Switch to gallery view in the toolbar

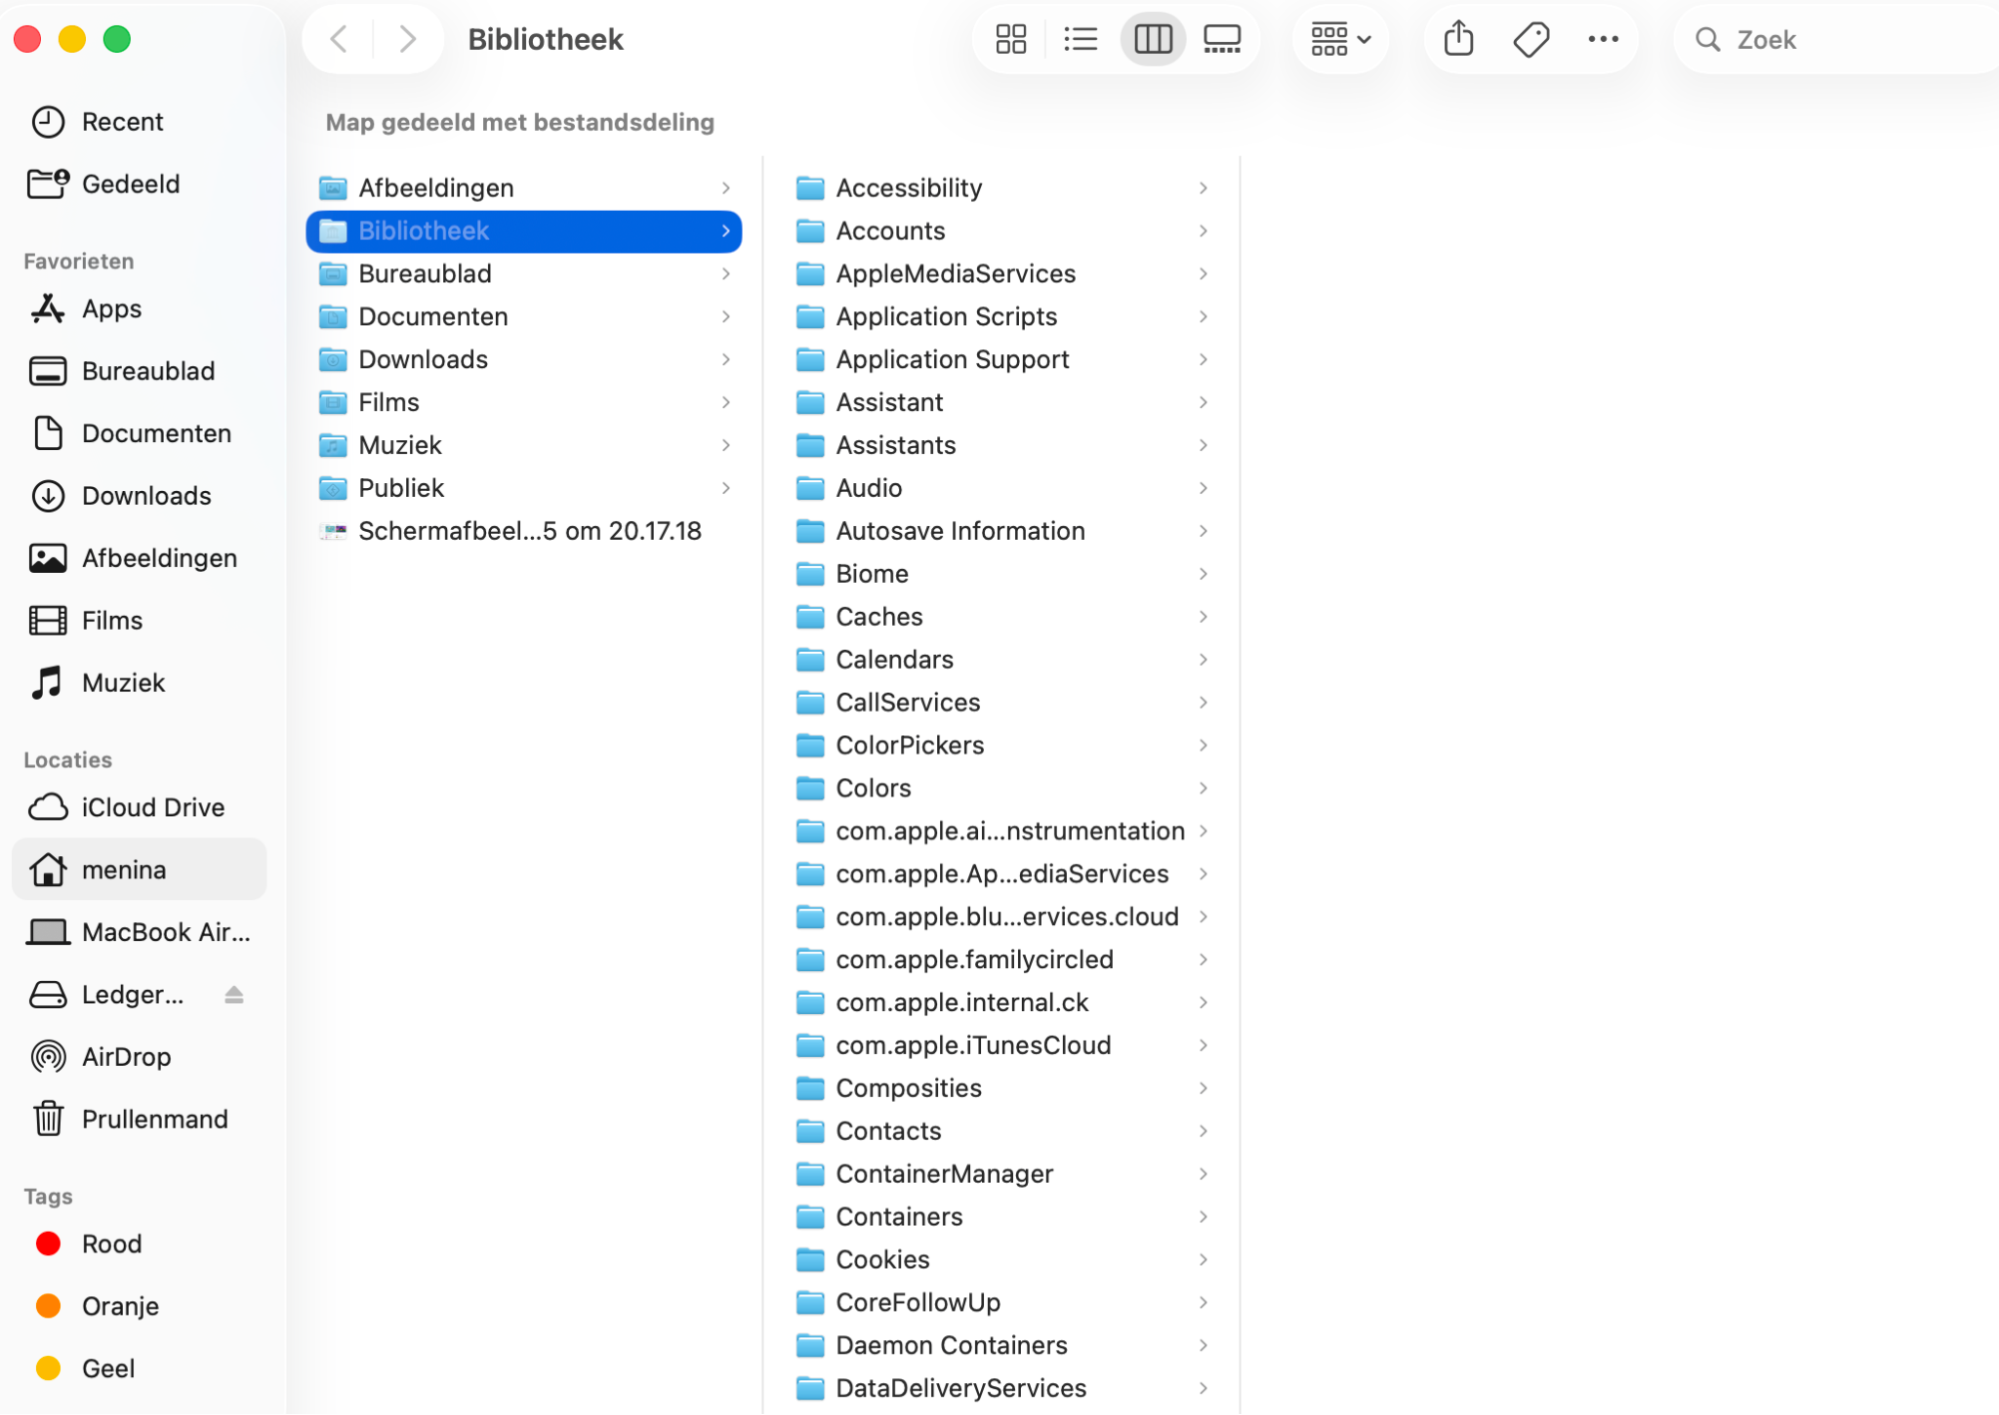tap(1222, 39)
